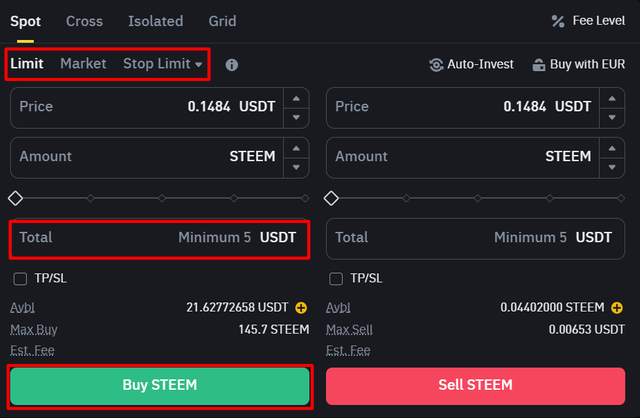Decrease sell amount down arrow

[612, 167]
